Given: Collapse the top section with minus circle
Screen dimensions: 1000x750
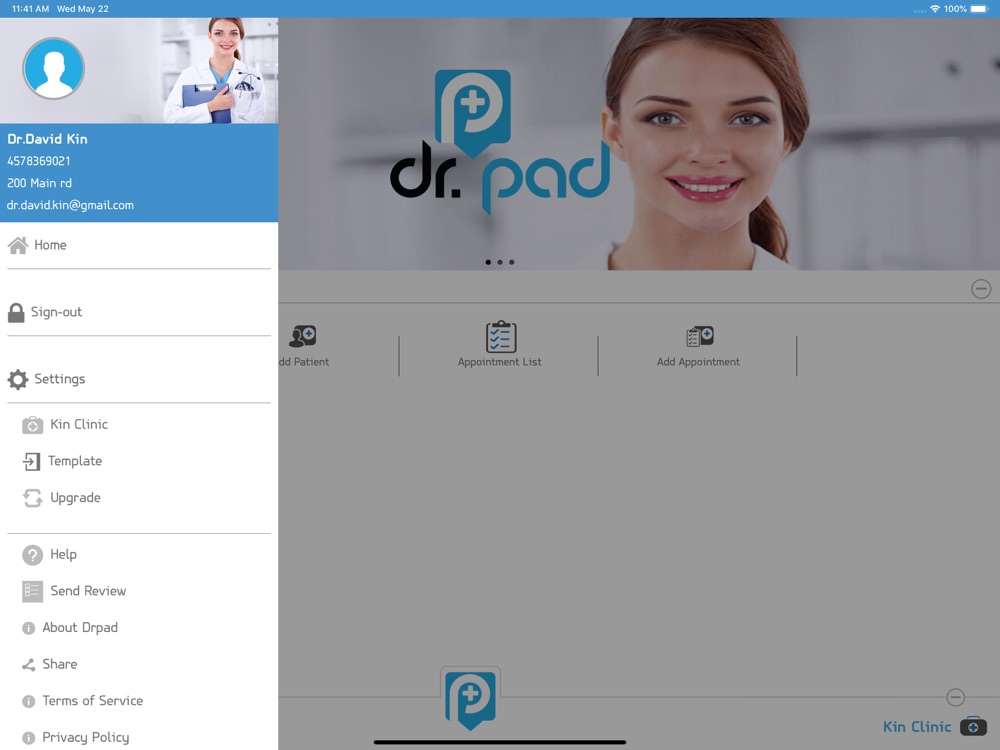Looking at the screenshot, I should click(x=981, y=289).
